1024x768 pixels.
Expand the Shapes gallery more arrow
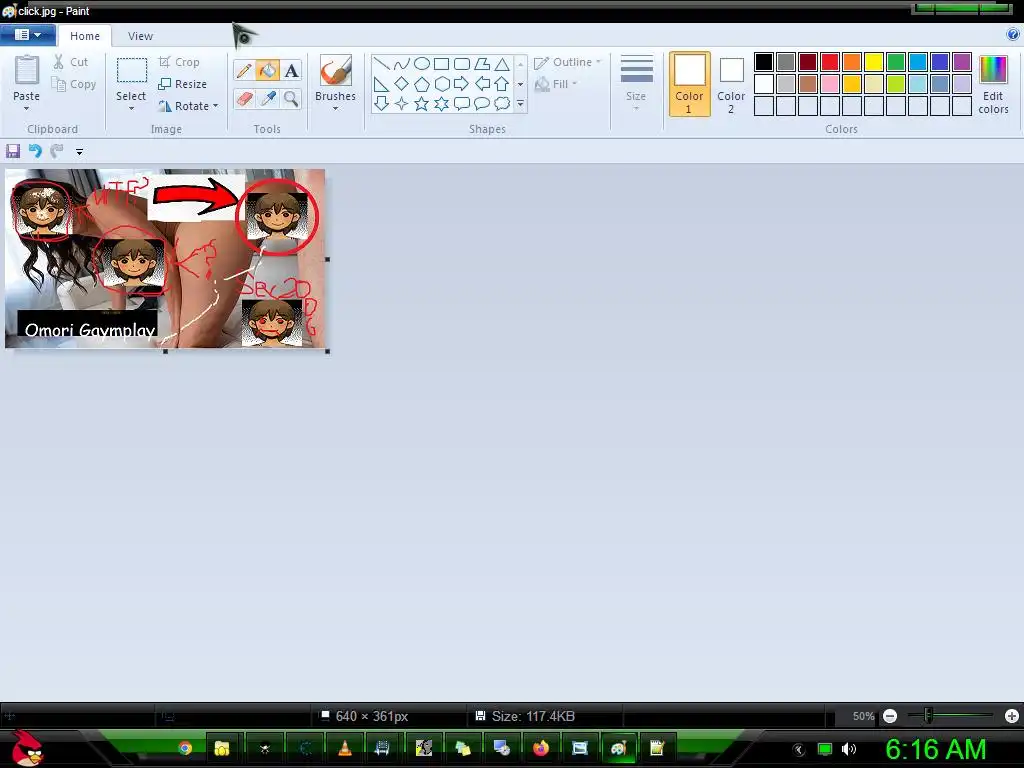pos(520,103)
